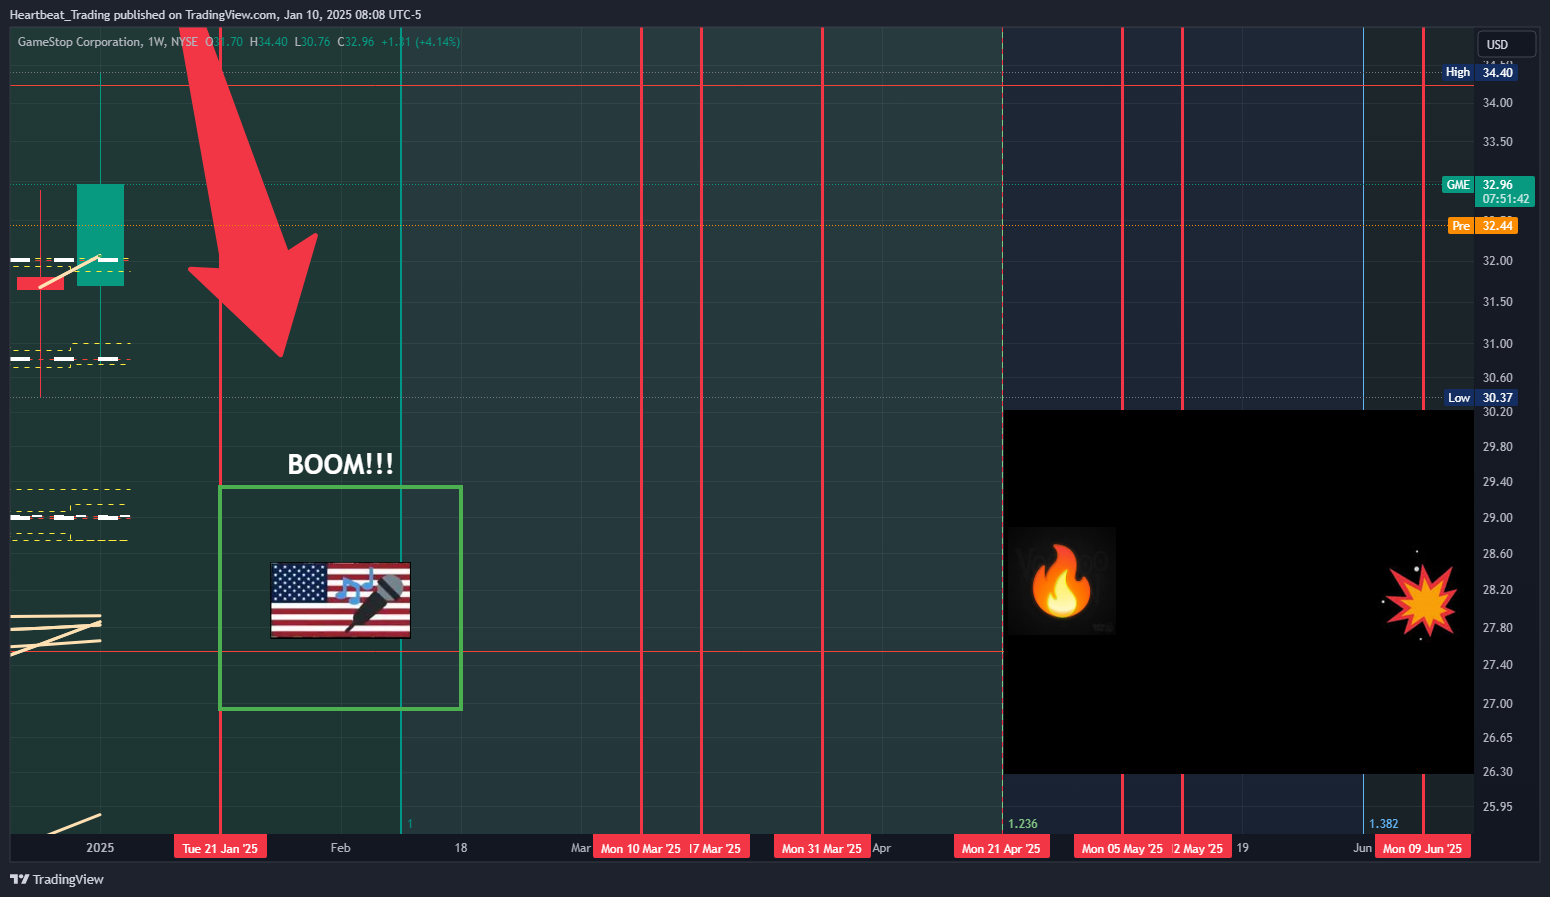
Task: Click the fire emoji sticker
Action: [1060, 581]
